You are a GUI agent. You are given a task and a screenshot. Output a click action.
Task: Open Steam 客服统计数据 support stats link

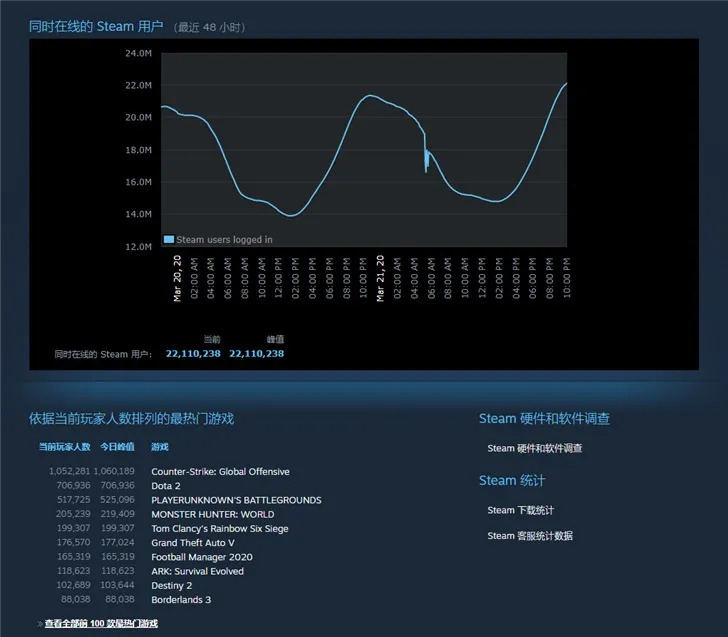click(530, 535)
